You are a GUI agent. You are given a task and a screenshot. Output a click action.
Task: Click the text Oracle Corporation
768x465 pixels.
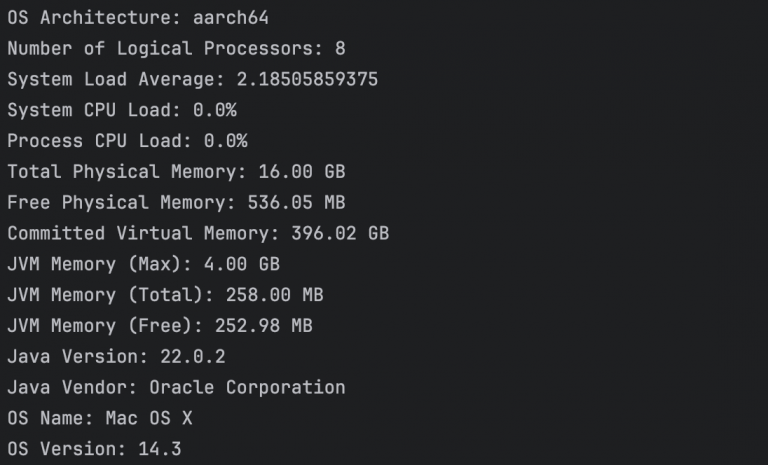coord(247,387)
